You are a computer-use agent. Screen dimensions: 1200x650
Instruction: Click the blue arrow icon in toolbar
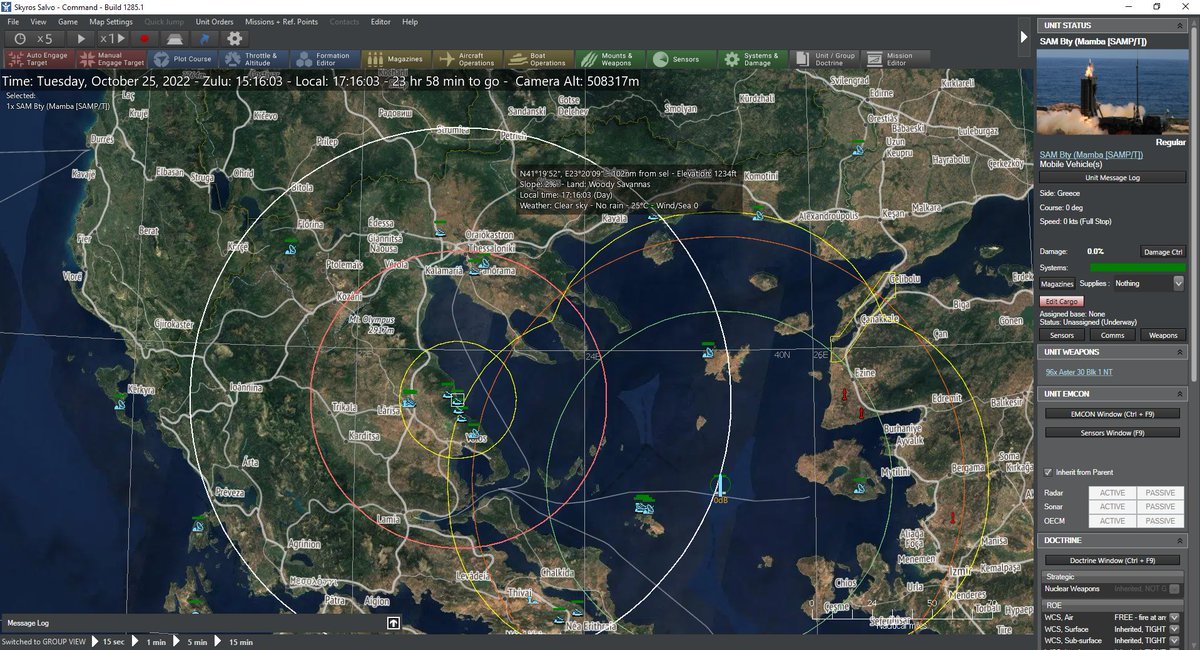point(205,38)
